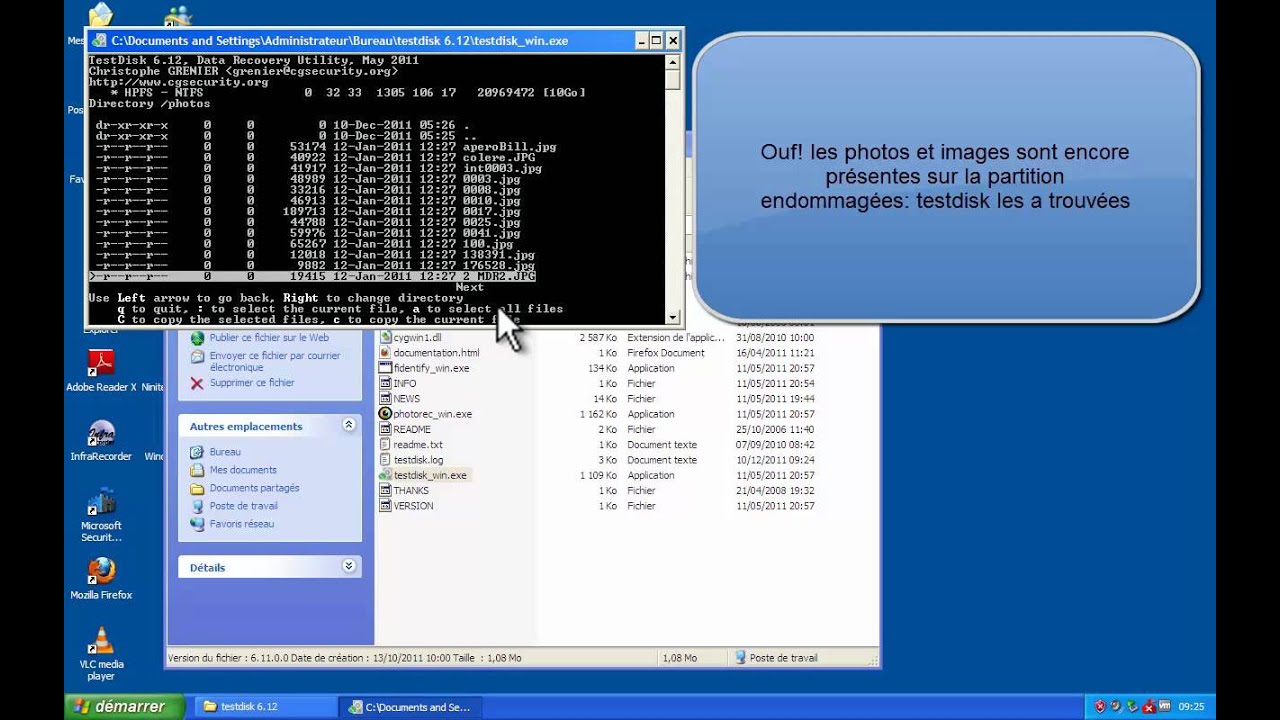Click the INFO file icon
This screenshot has height=720, width=1280.
click(x=385, y=383)
